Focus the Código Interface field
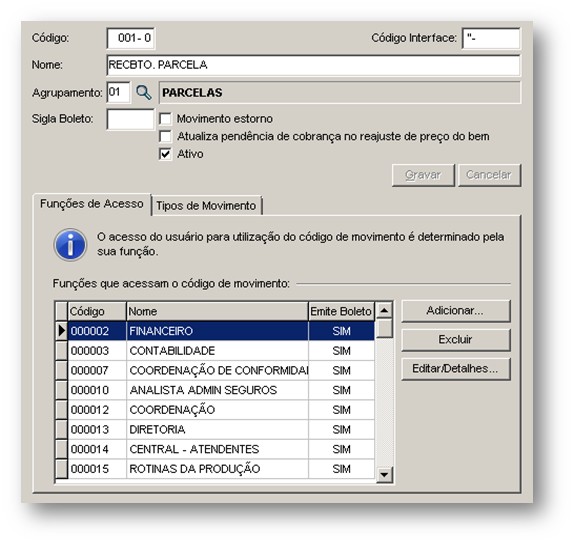This screenshot has width=575, height=545. 491,38
